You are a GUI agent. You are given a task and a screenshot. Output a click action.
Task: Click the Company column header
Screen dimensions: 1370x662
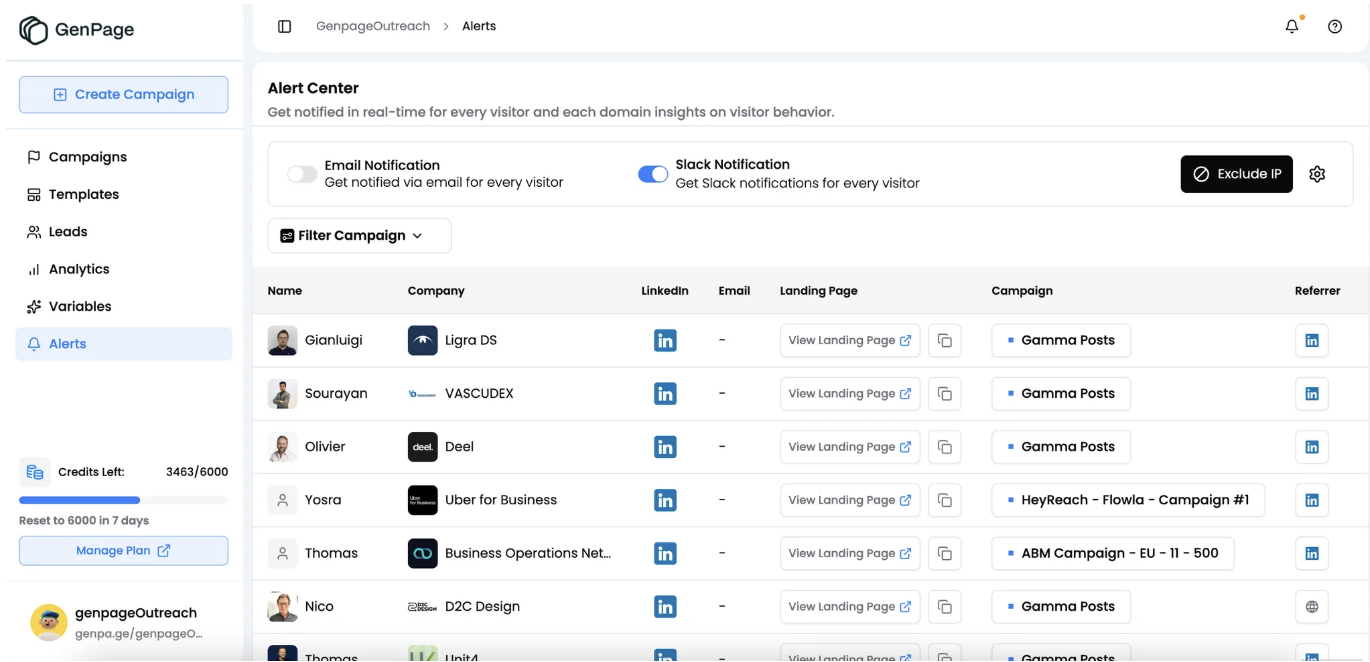[x=436, y=291]
